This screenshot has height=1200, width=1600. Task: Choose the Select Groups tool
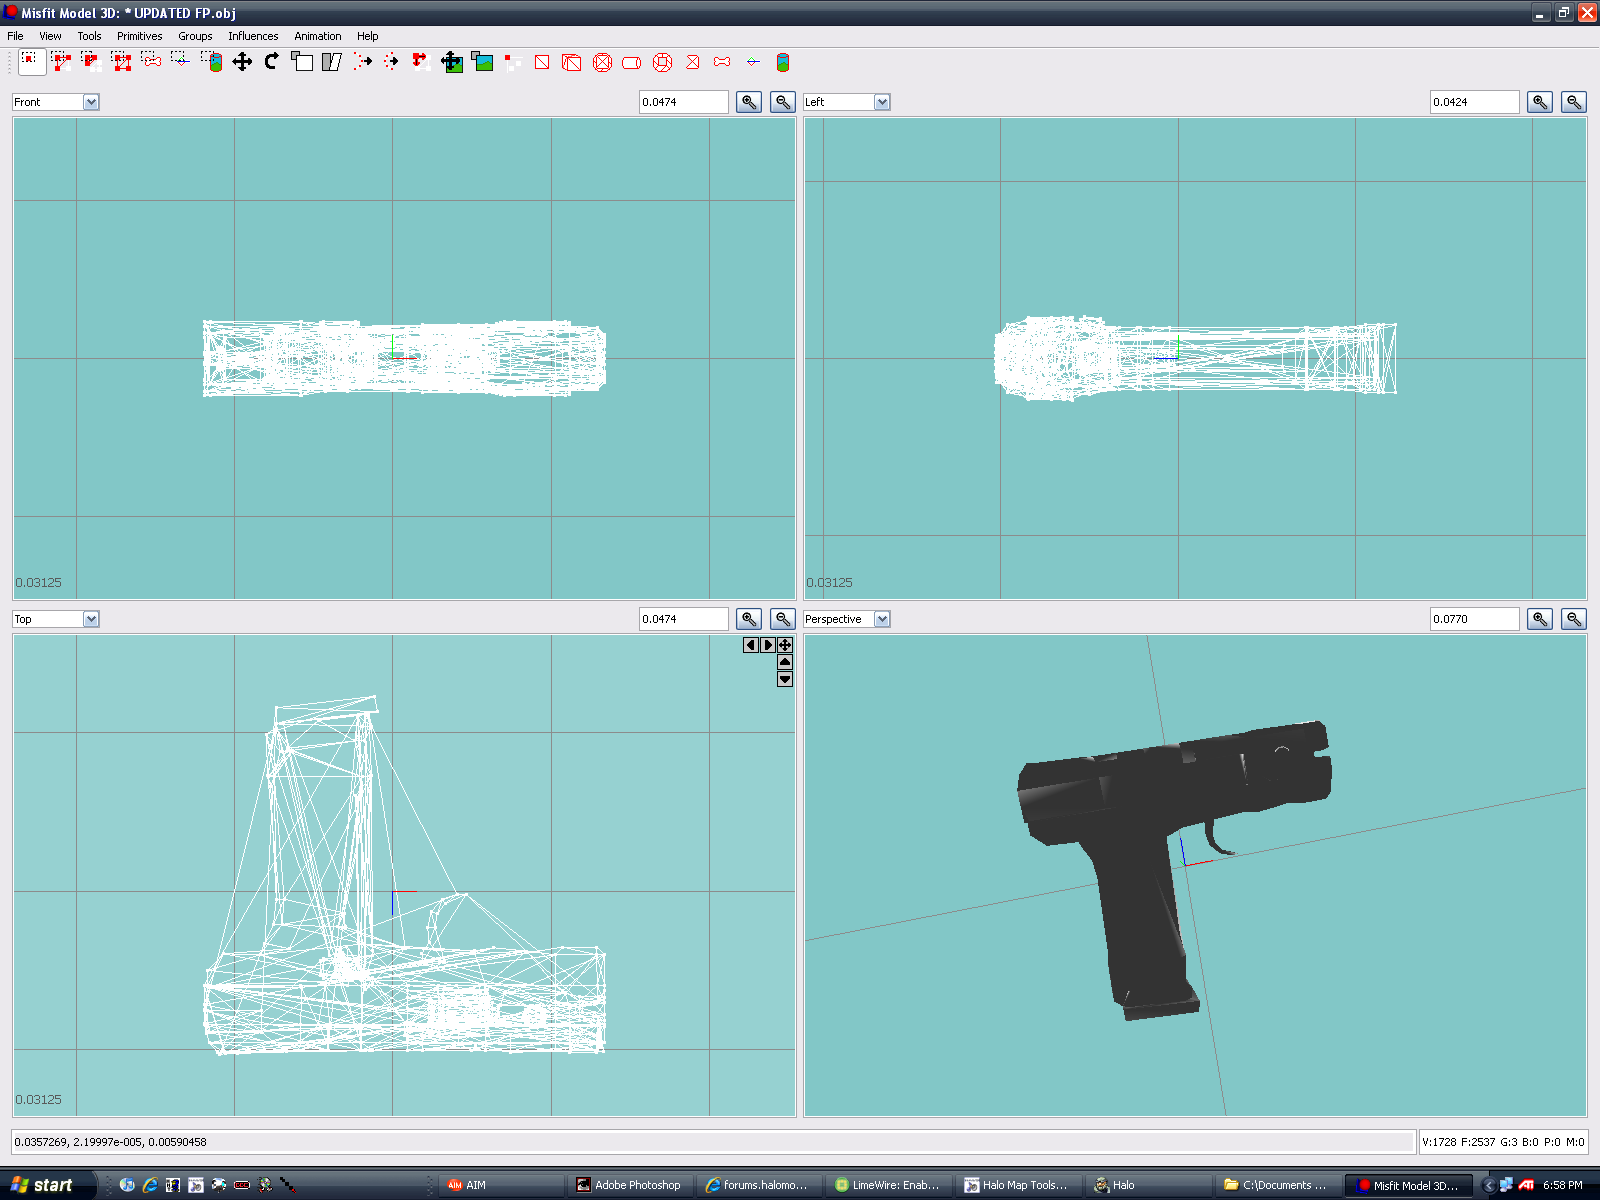tap(121, 62)
